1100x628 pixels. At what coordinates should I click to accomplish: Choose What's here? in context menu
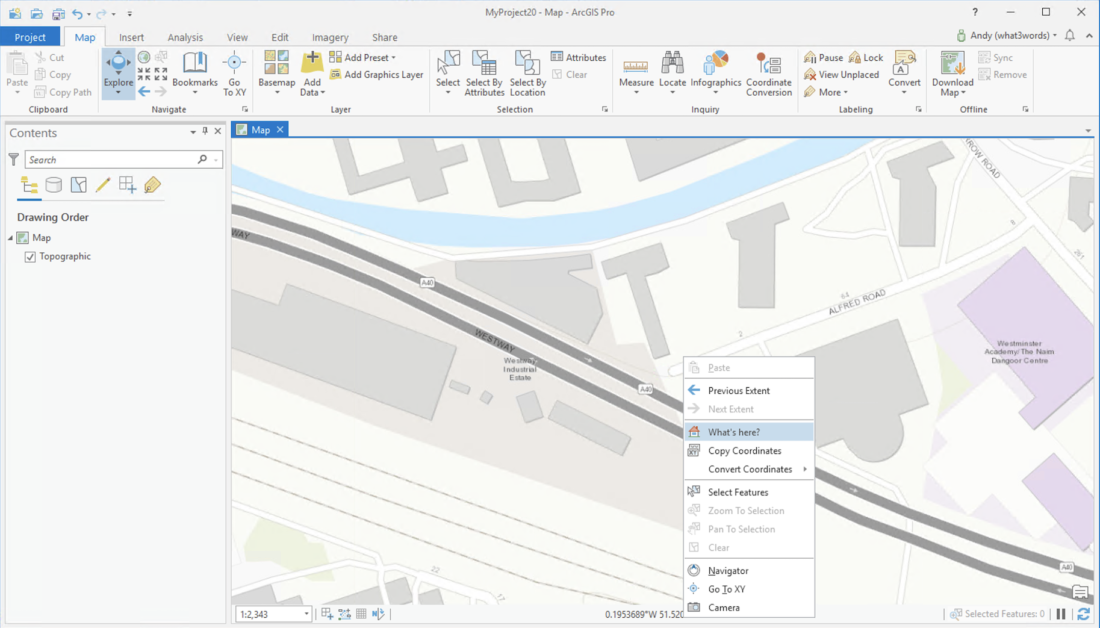[749, 432]
